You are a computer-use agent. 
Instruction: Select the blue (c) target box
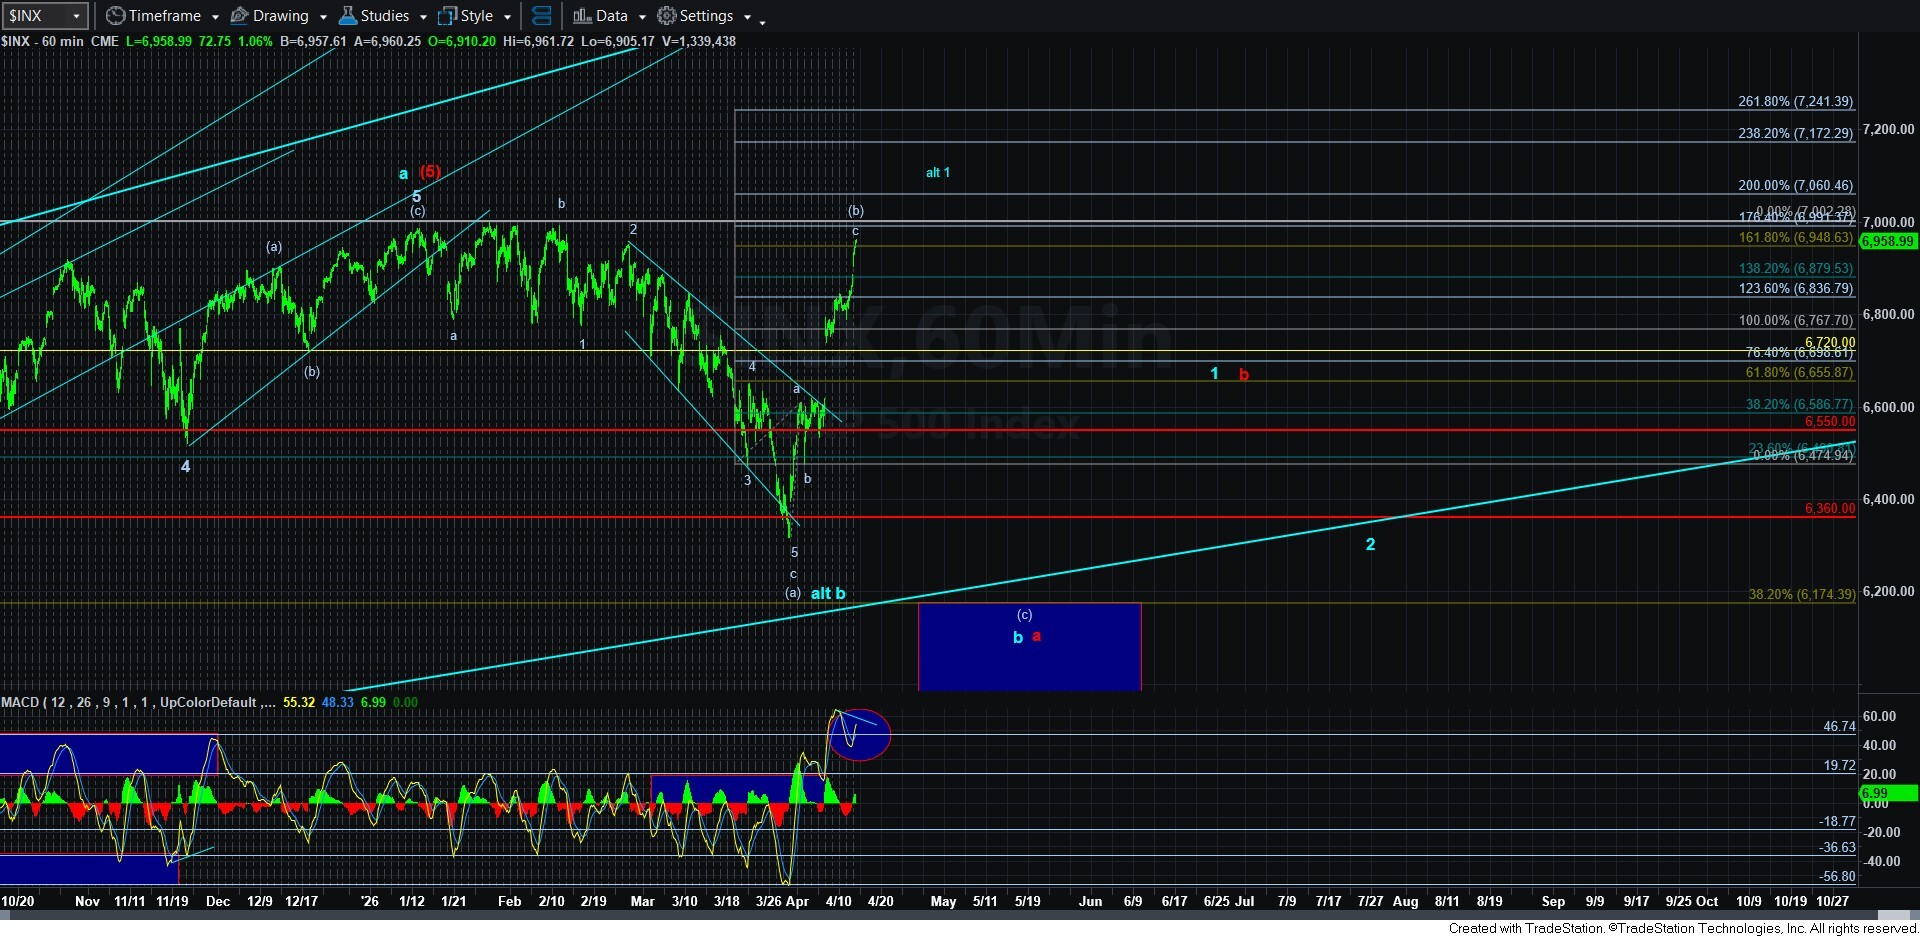click(x=1029, y=660)
